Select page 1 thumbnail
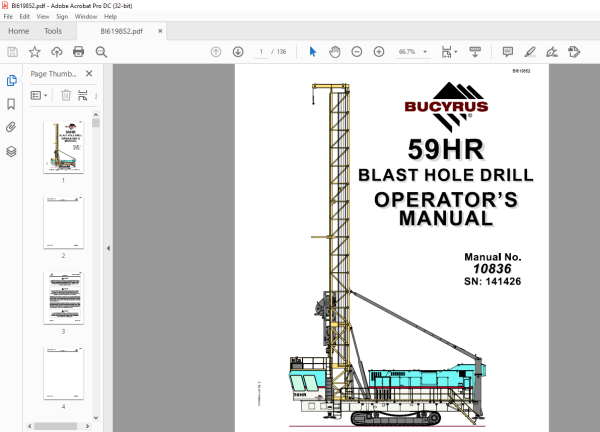Image resolution: width=600 pixels, height=432 pixels. pos(64,147)
